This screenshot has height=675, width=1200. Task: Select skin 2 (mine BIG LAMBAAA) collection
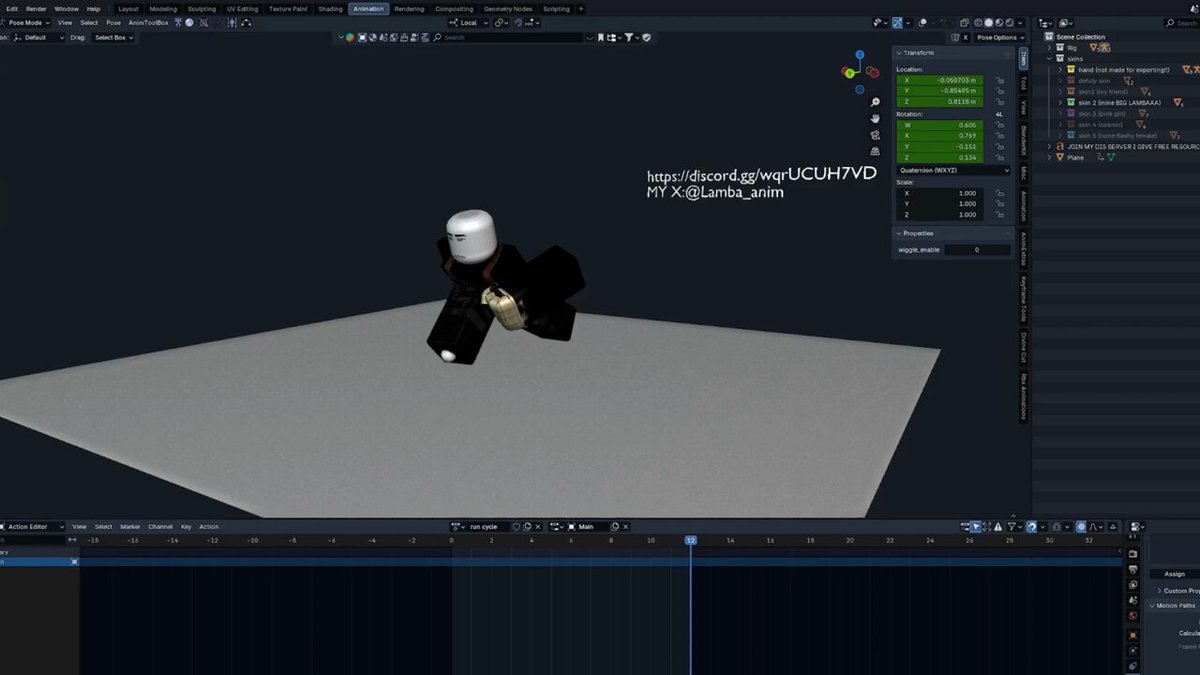pos(1119,102)
